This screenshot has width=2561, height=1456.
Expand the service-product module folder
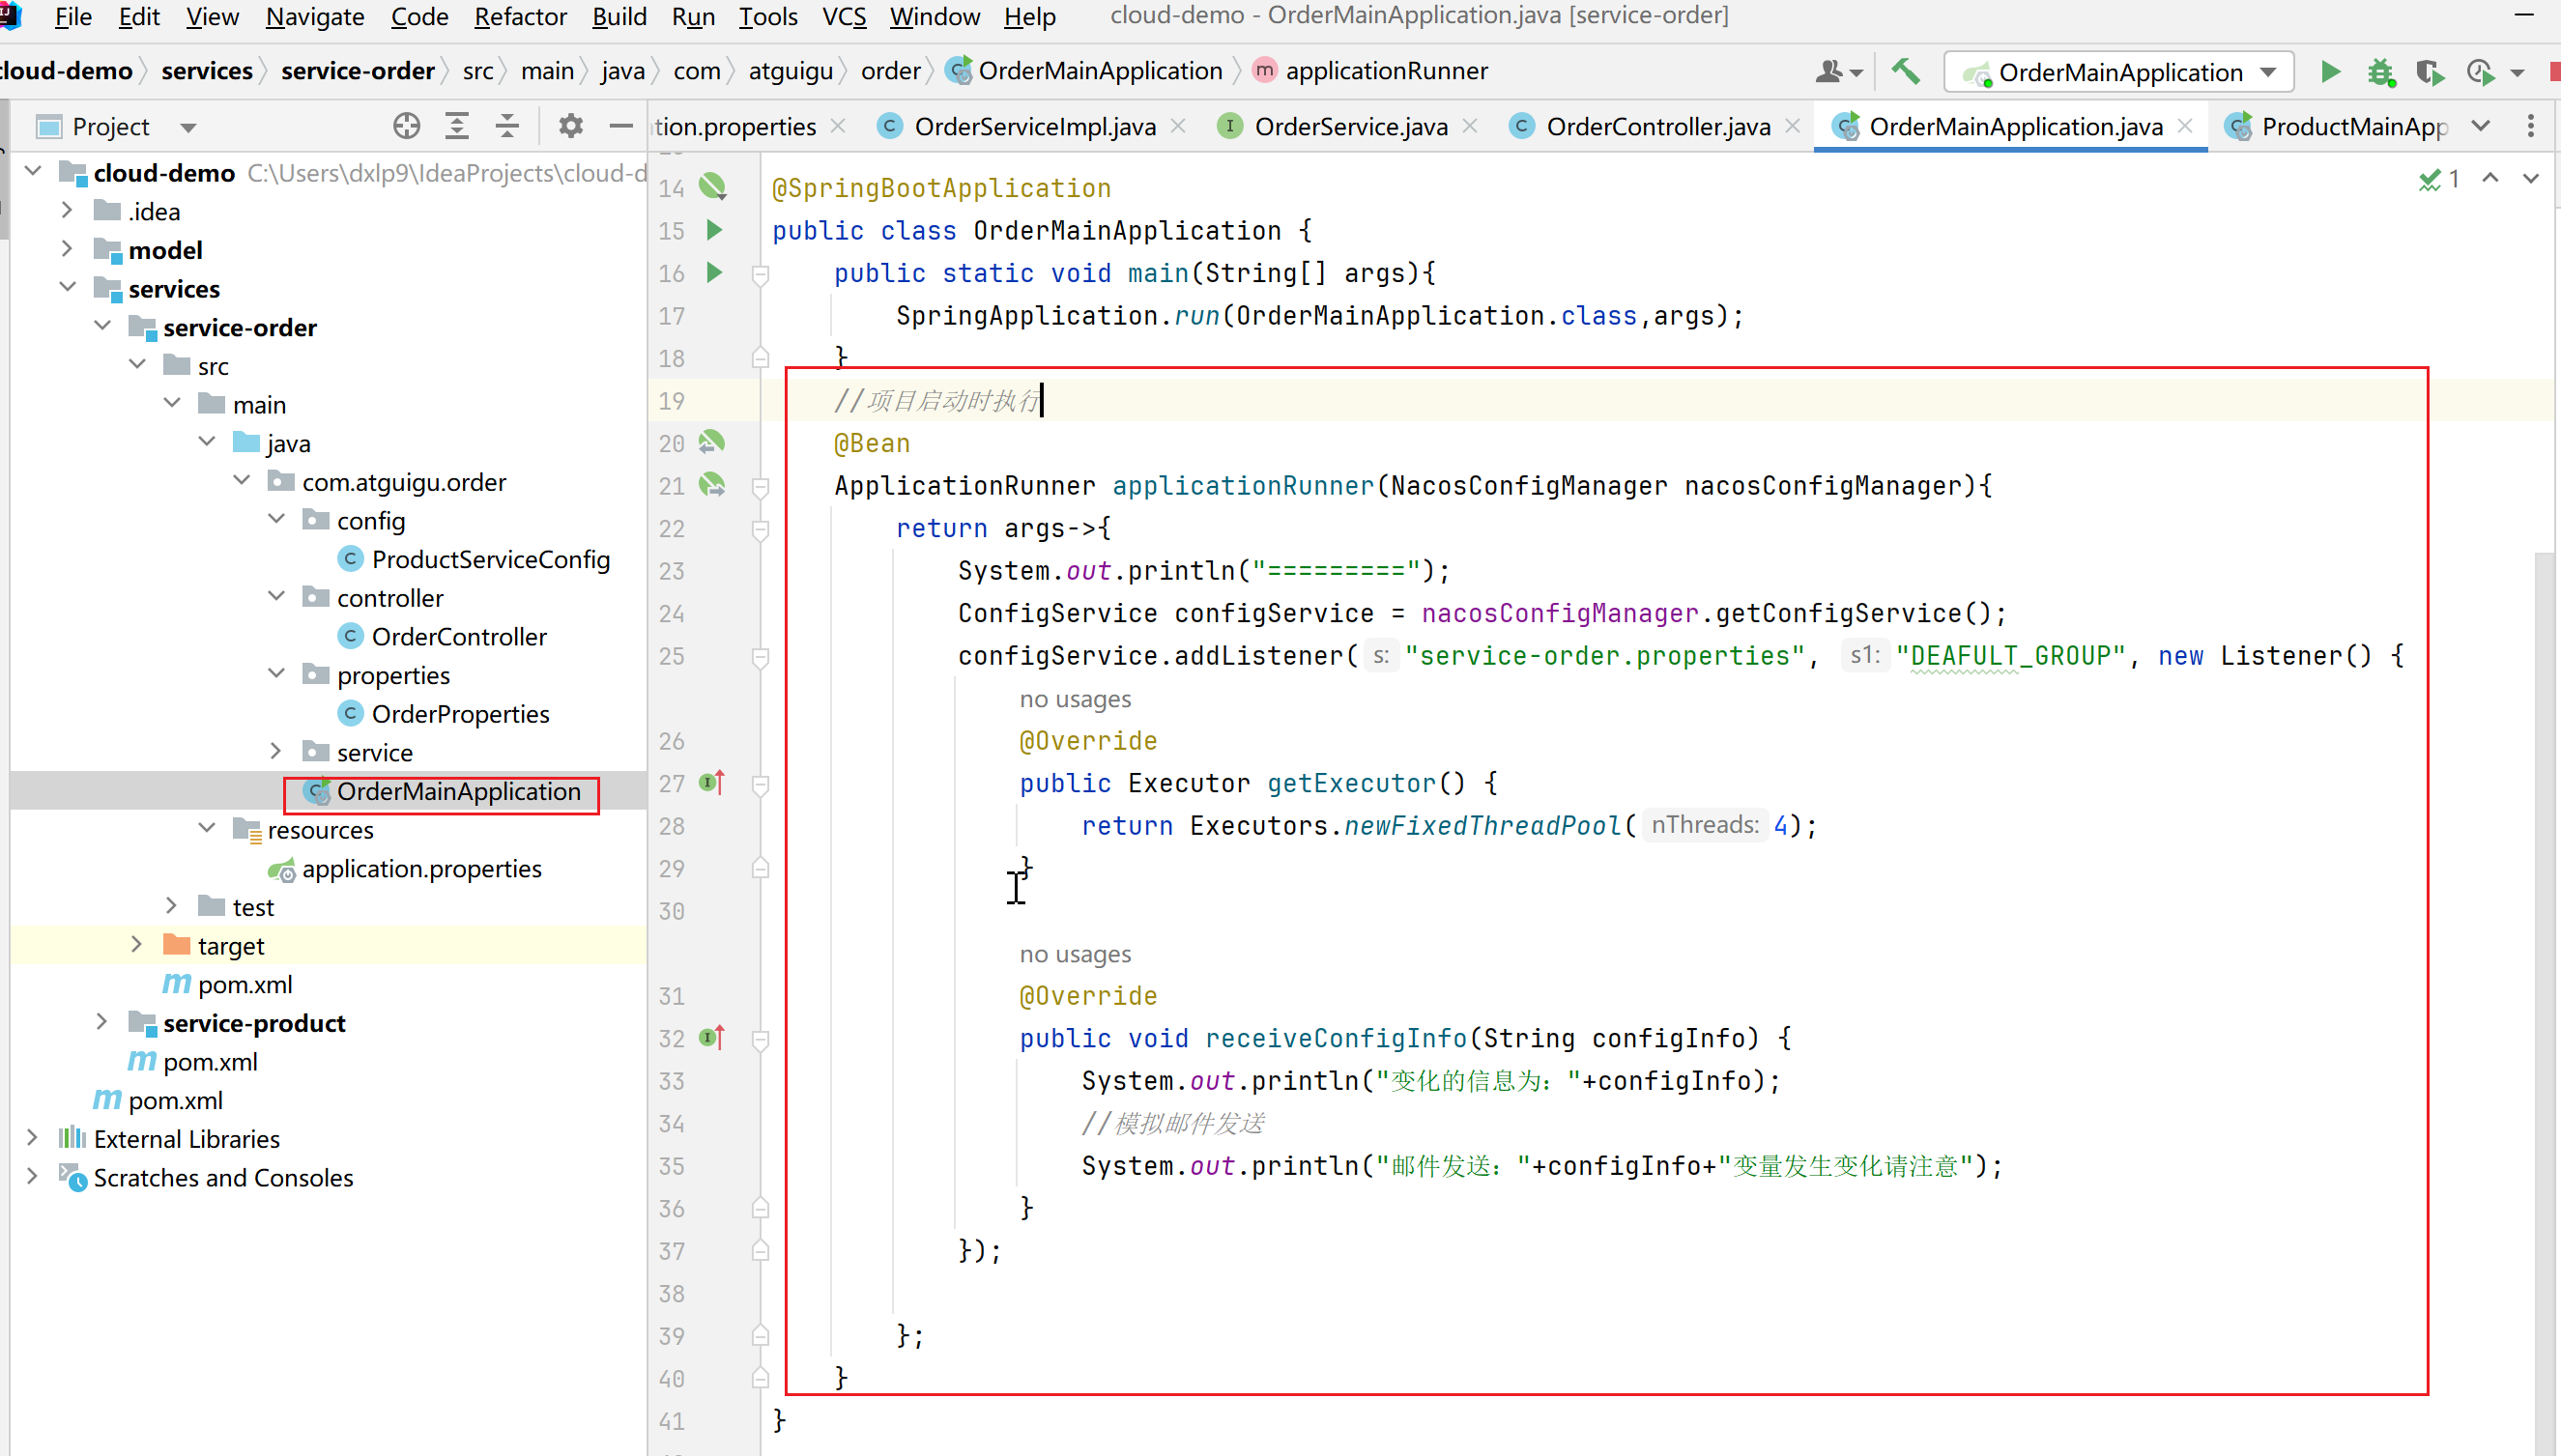tap(102, 1022)
